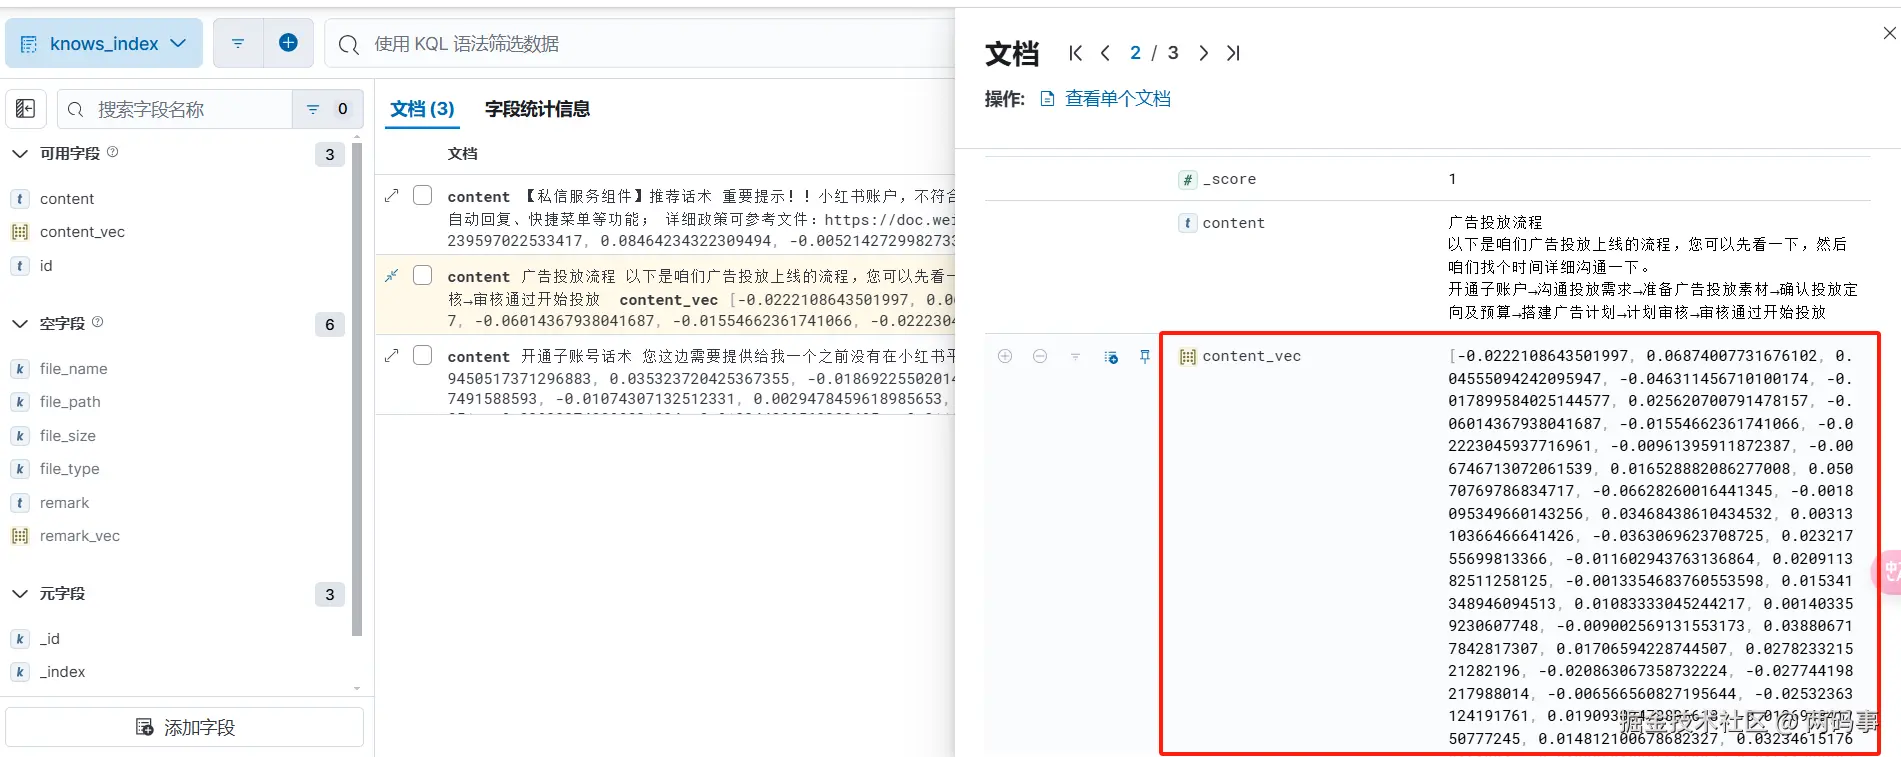This screenshot has height=757, width=1901.
Task: Click the current page number 2 in flyout
Action: click(x=1135, y=53)
